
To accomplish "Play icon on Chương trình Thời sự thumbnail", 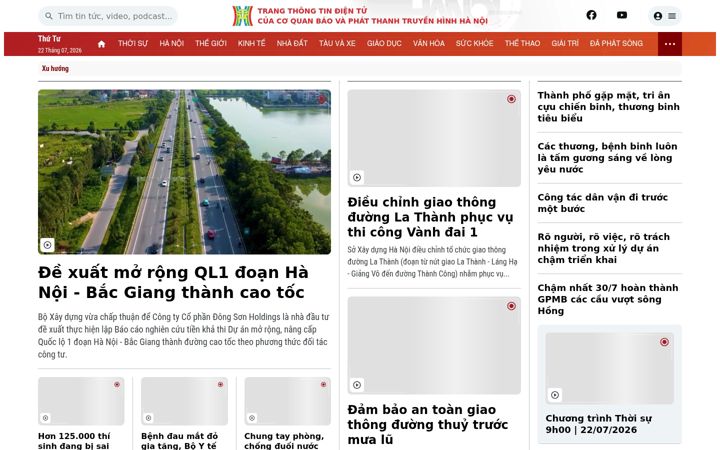I will tap(555, 395).
